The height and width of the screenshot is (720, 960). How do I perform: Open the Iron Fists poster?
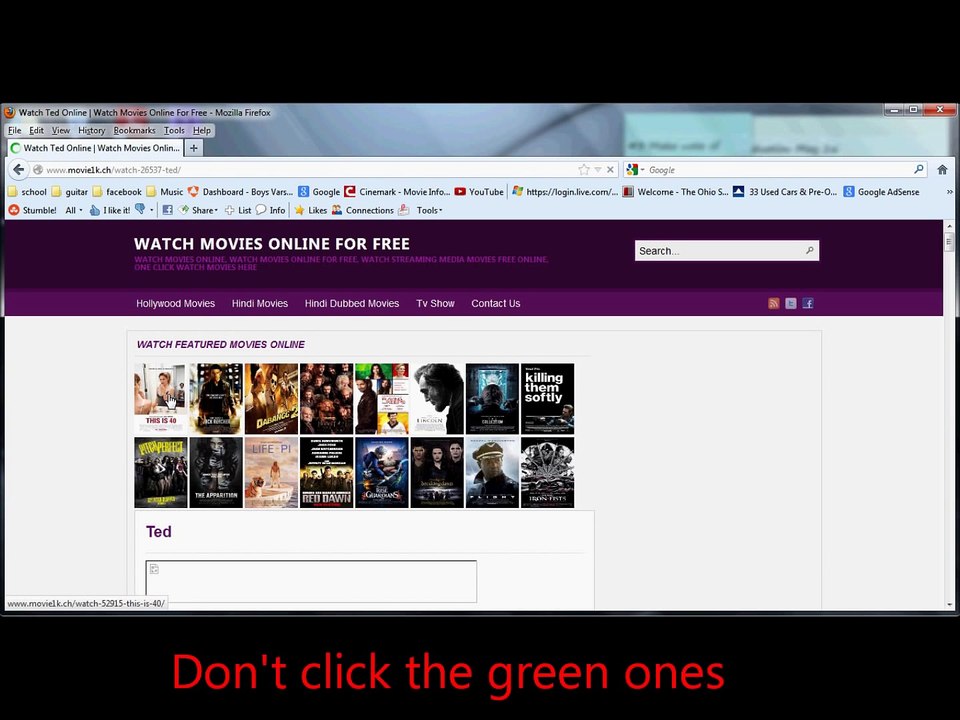pos(547,472)
